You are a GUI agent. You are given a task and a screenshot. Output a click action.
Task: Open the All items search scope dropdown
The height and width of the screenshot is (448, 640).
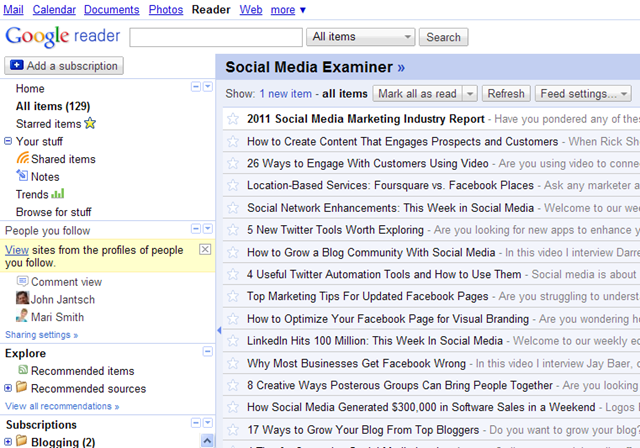point(361,37)
